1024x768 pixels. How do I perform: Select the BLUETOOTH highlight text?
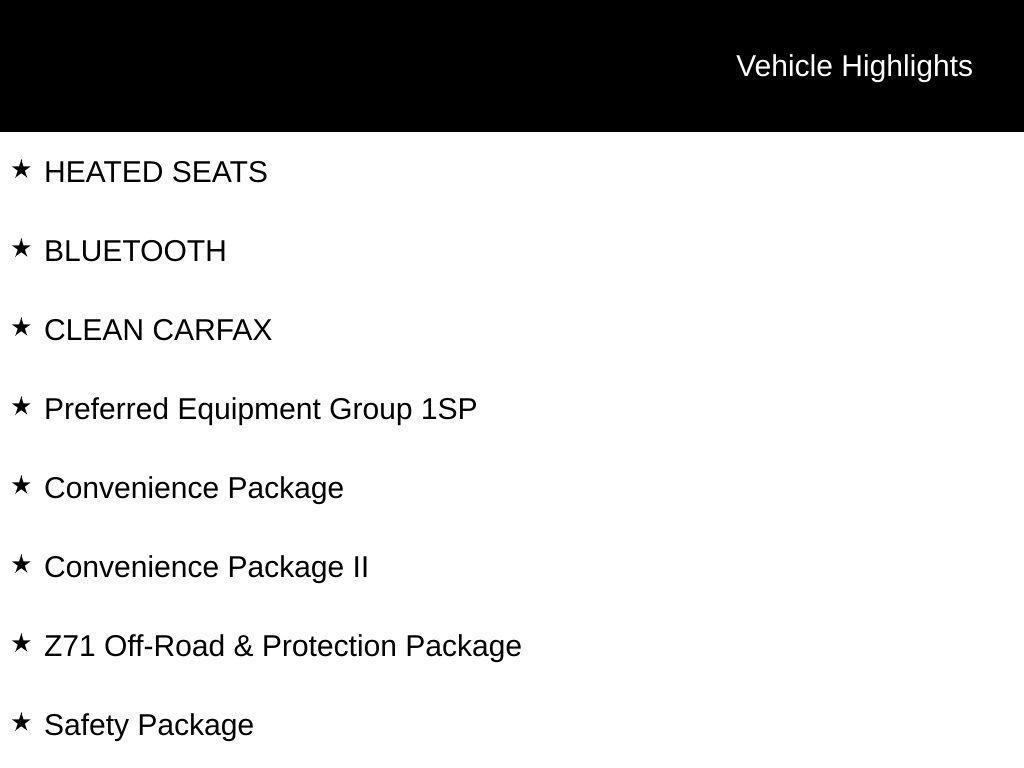(x=135, y=251)
